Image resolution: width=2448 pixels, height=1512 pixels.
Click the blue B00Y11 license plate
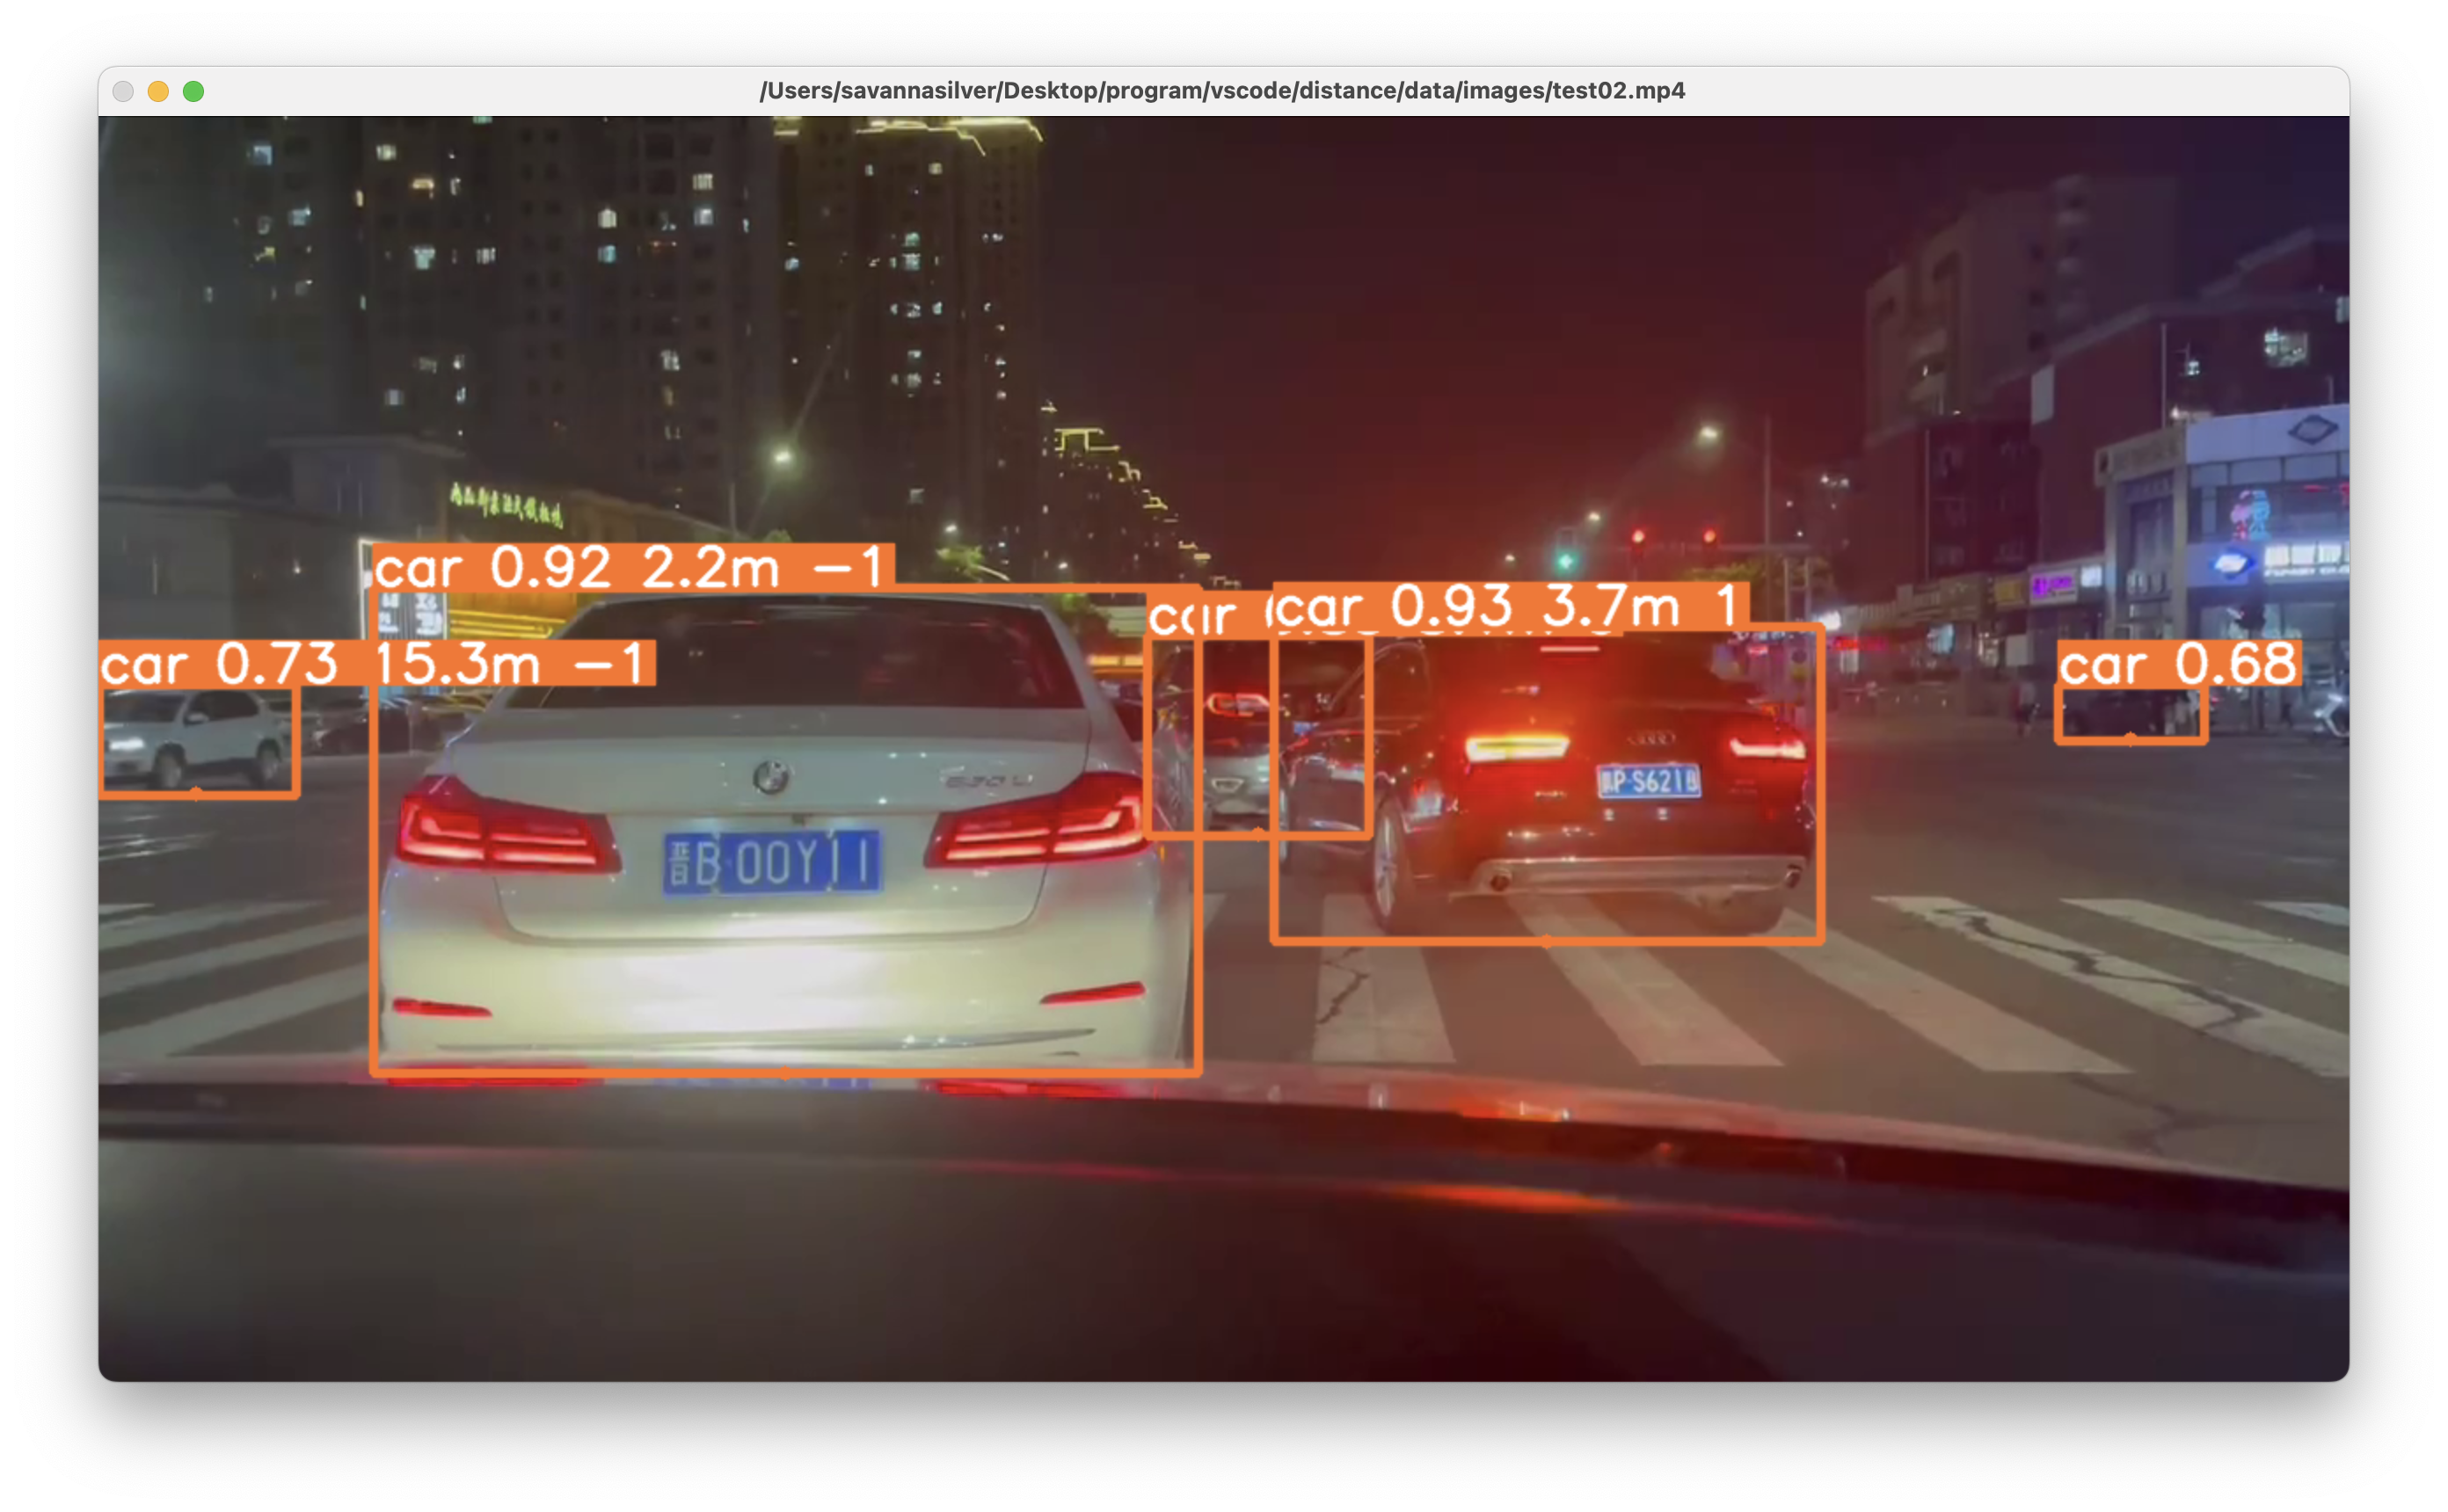(x=772, y=862)
